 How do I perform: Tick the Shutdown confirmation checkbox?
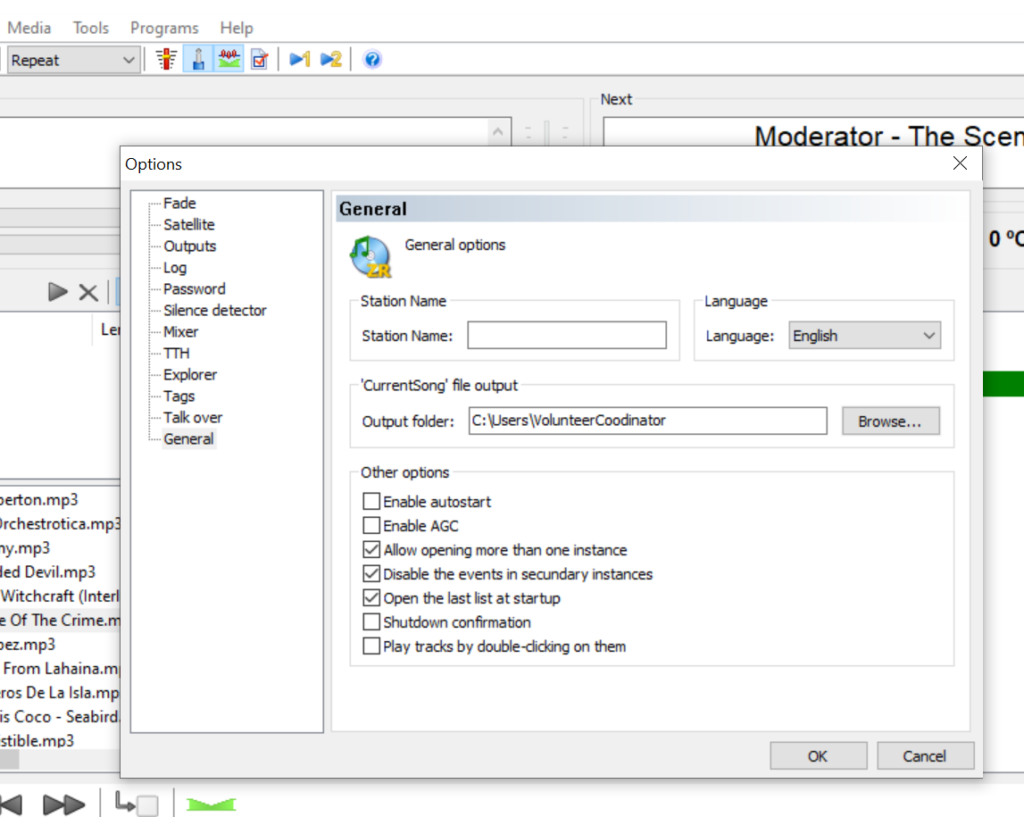[x=372, y=622]
